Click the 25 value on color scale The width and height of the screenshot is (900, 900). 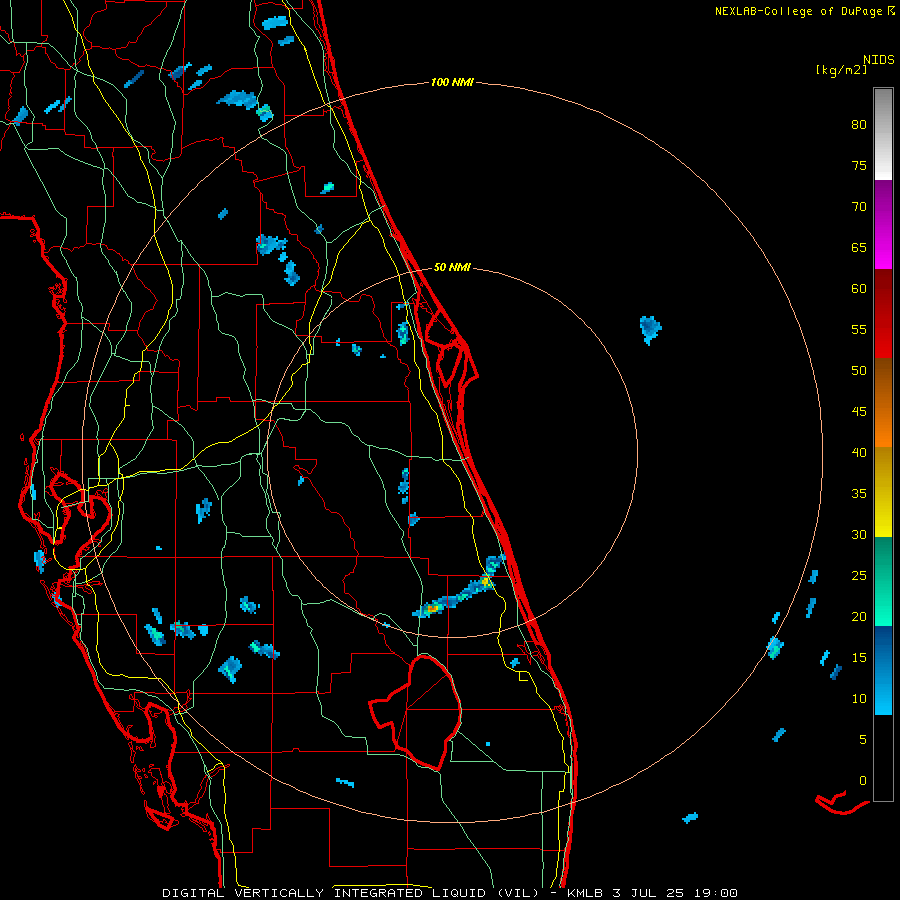point(859,576)
